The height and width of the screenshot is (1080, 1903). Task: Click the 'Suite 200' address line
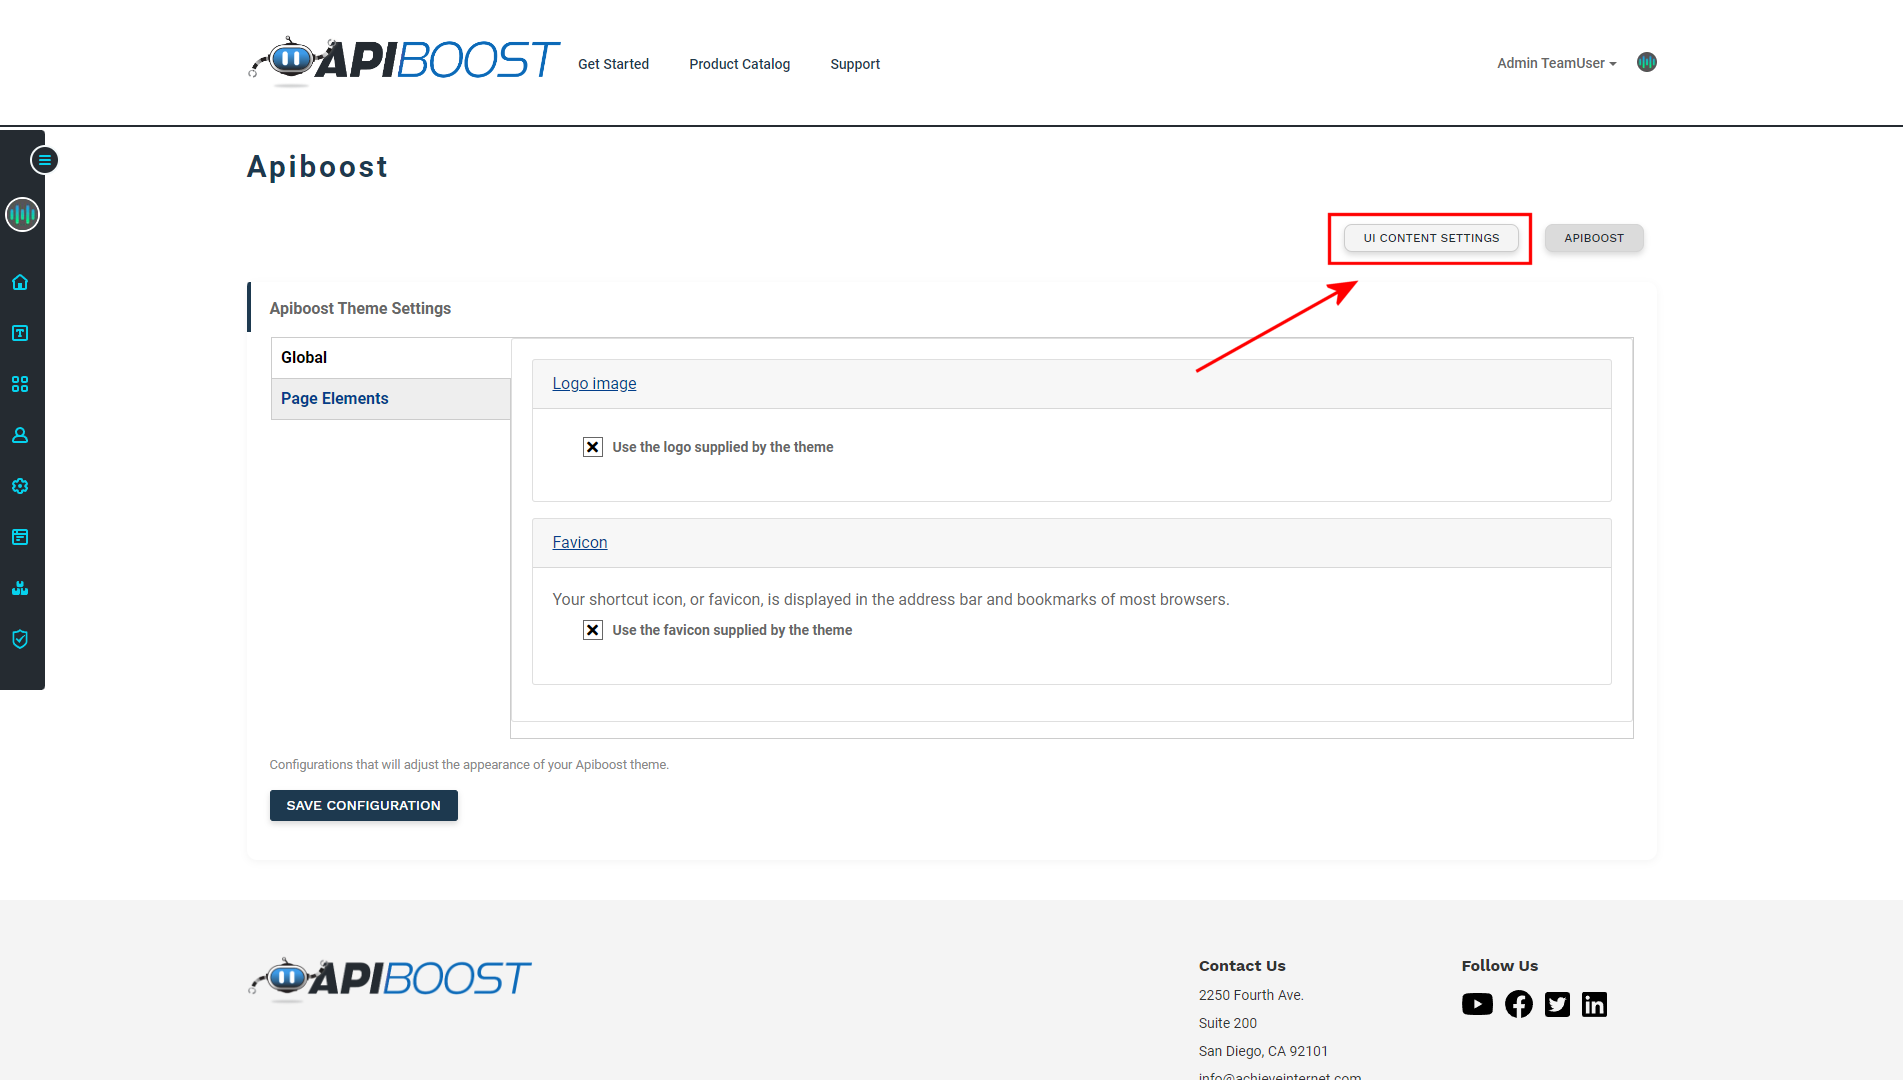point(1228,1023)
